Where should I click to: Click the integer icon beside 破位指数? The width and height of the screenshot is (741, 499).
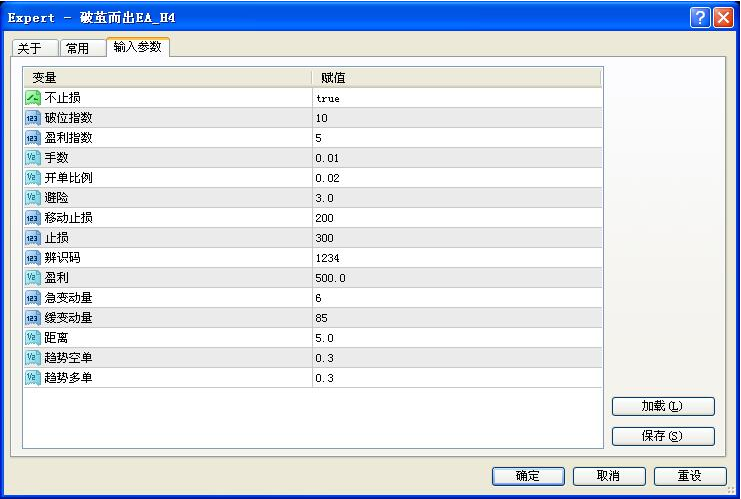33,118
